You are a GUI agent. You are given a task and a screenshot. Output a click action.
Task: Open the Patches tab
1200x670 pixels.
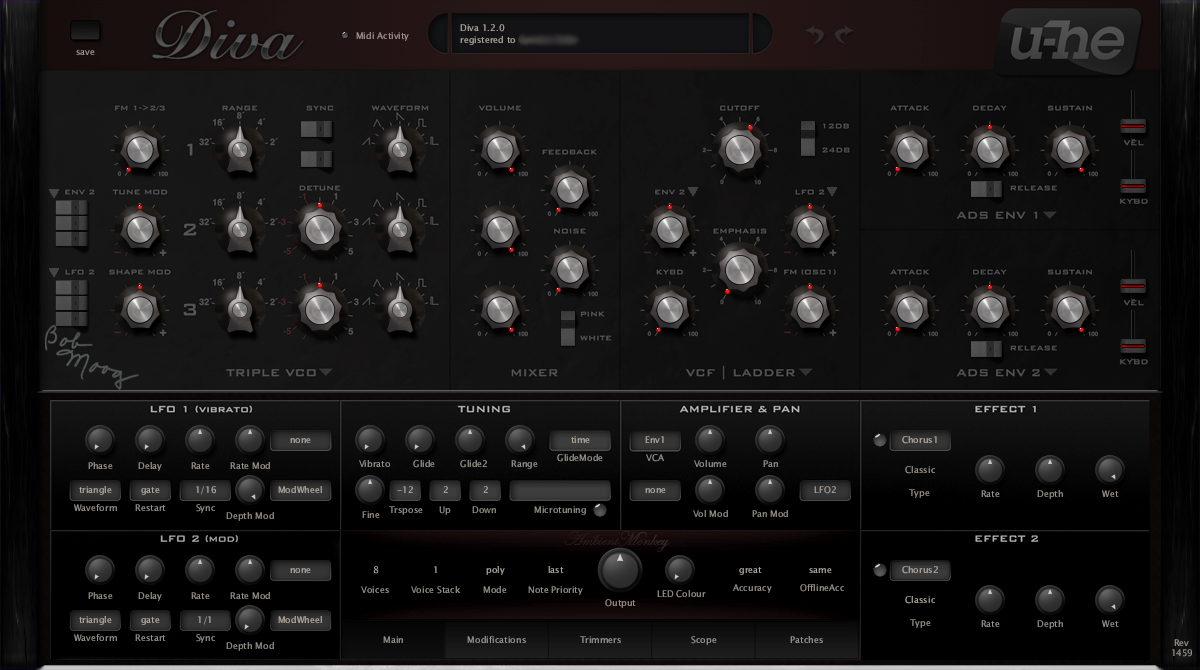(806, 640)
